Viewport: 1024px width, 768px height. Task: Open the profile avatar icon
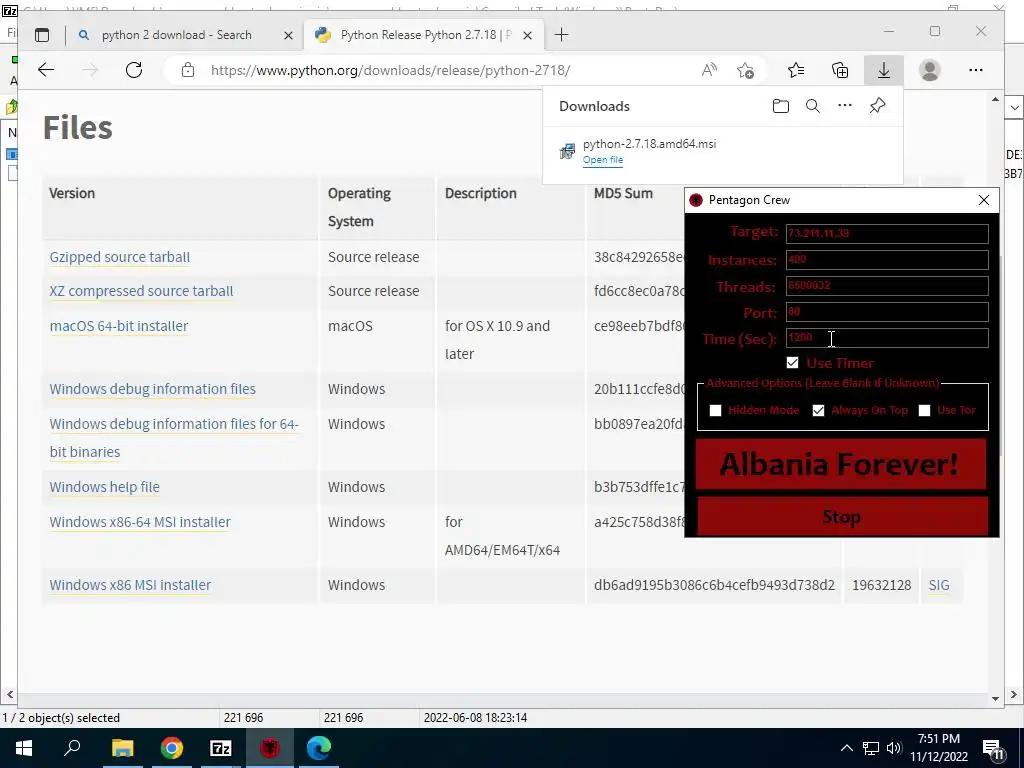click(929, 70)
